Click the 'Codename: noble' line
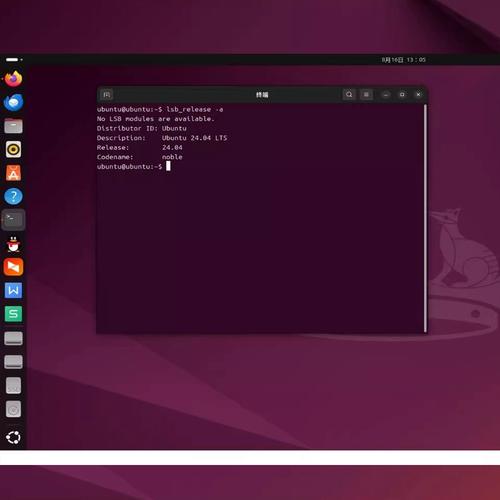Image resolution: width=500 pixels, height=500 pixels. 139,157
